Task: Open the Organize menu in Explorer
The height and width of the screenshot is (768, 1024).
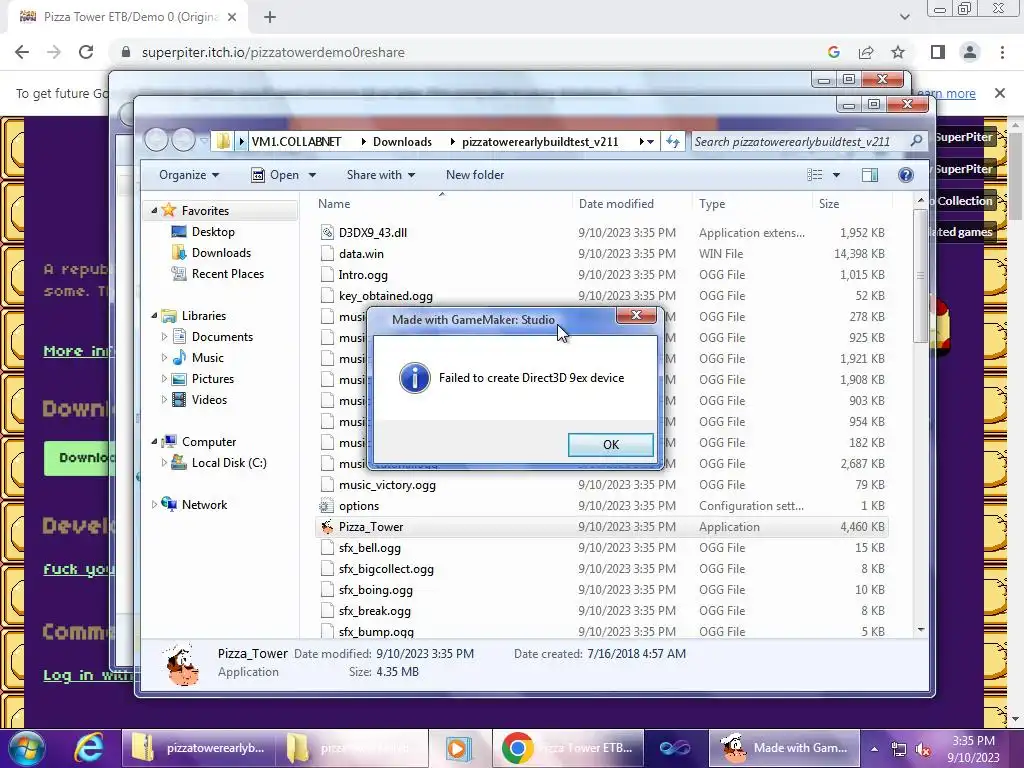Action: coord(189,175)
